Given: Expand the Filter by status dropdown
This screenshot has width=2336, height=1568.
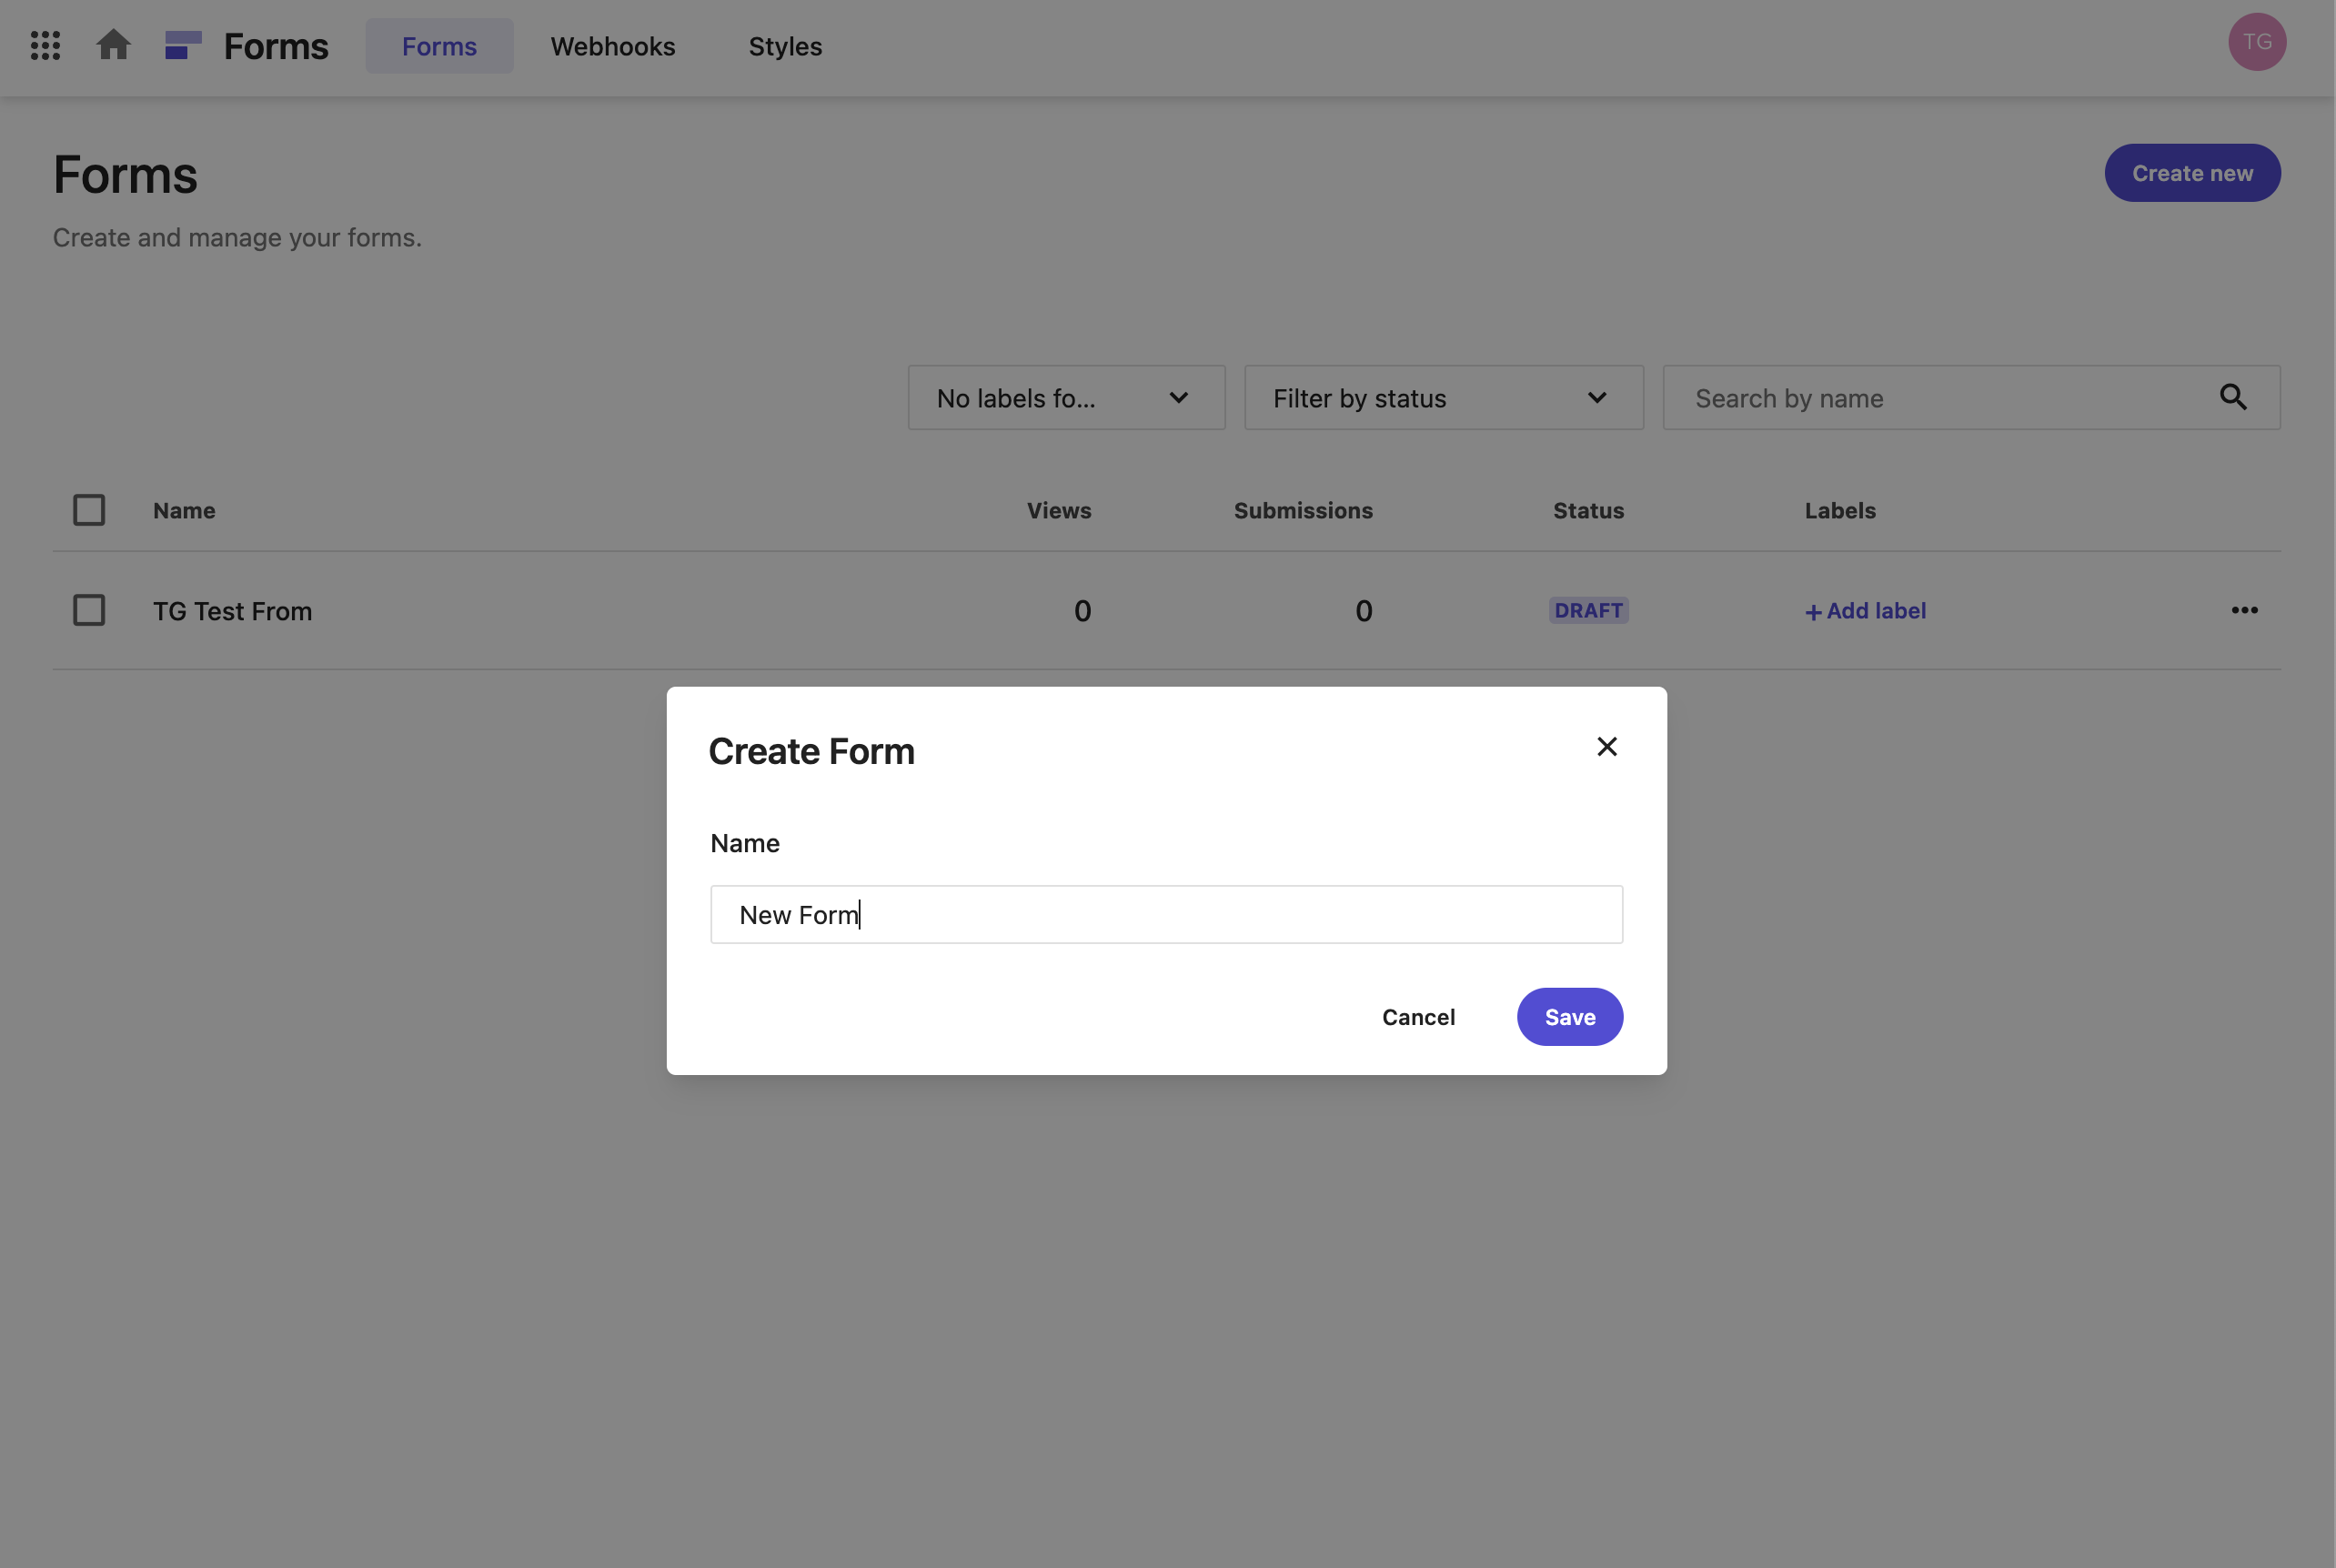Looking at the screenshot, I should point(1442,397).
